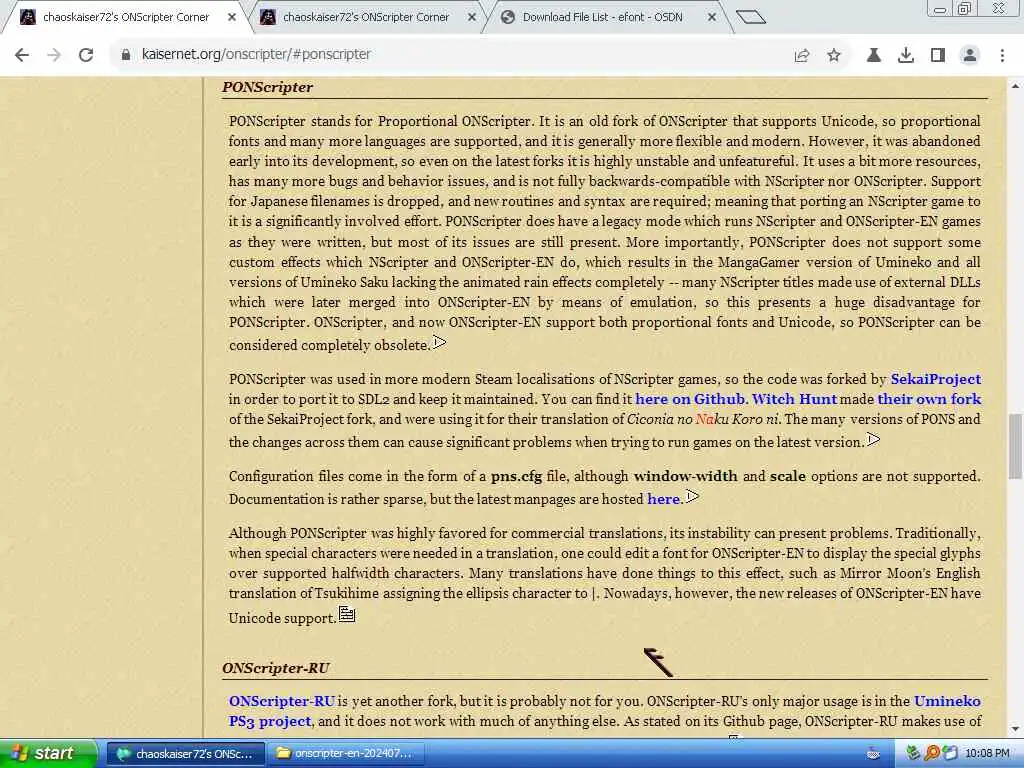Viewport: 1024px width, 768px height.
Task: Open a new browser tab
Action: click(x=750, y=17)
